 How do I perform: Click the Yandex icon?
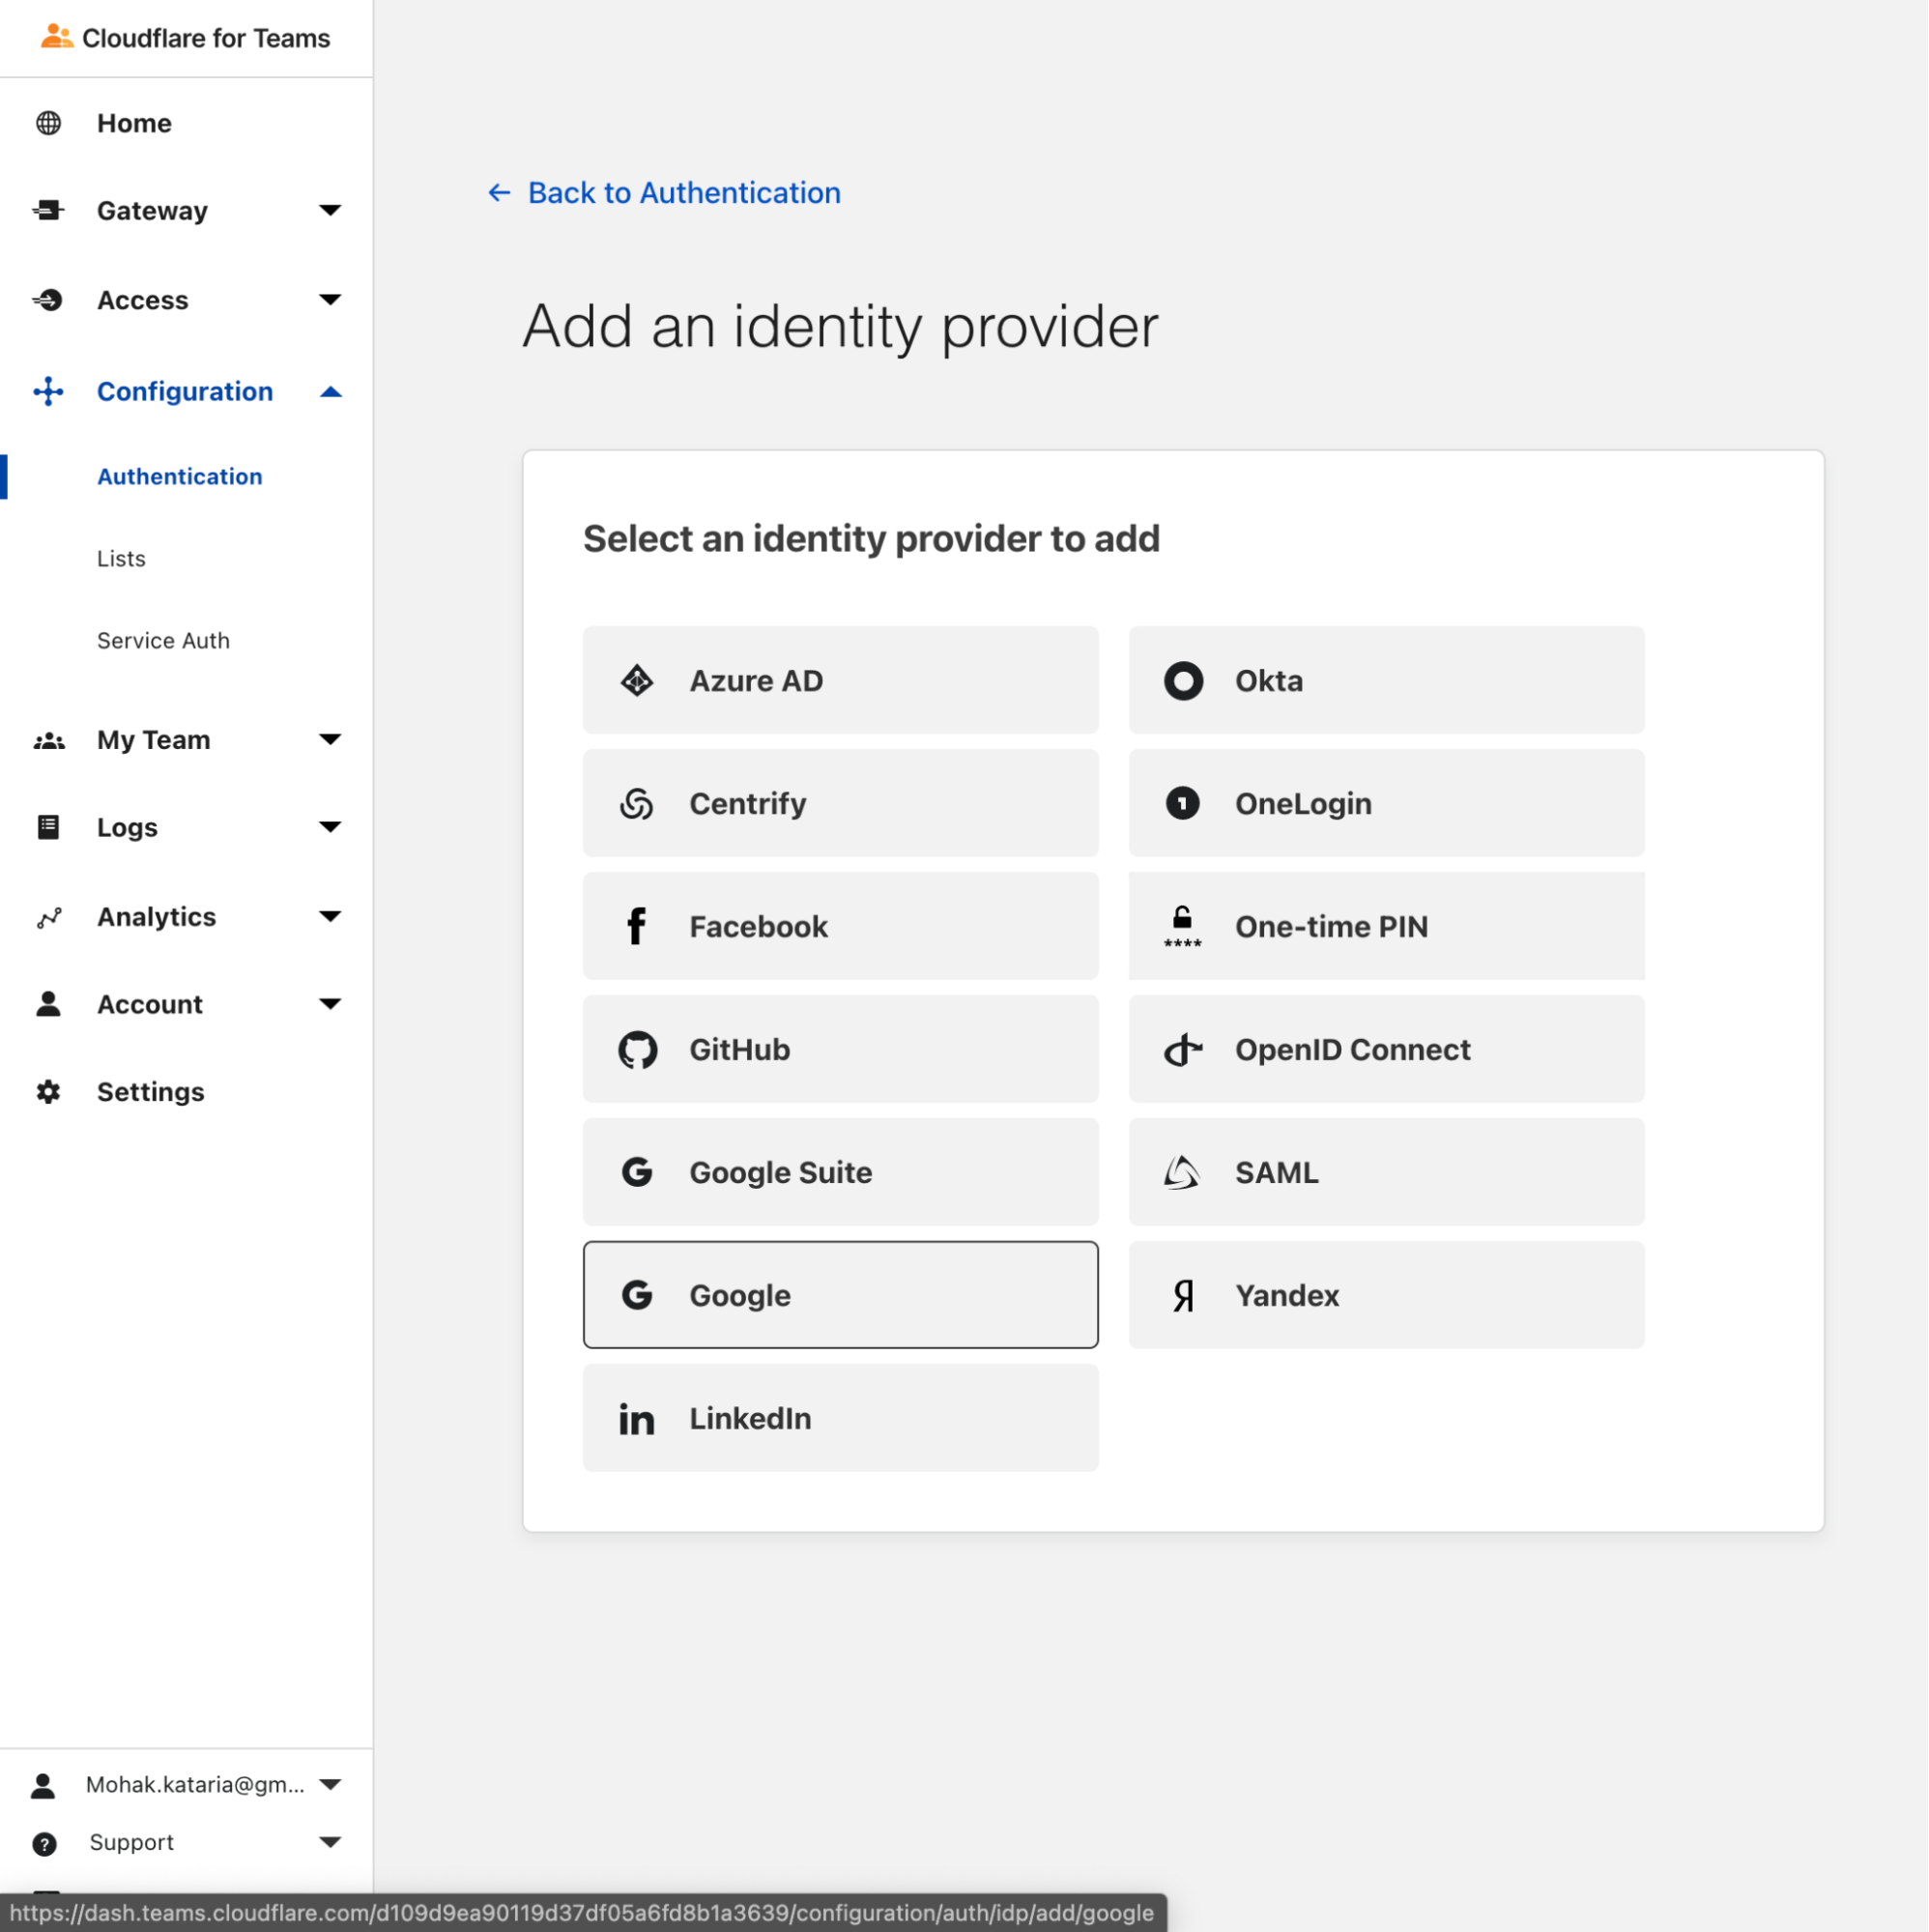click(1184, 1296)
